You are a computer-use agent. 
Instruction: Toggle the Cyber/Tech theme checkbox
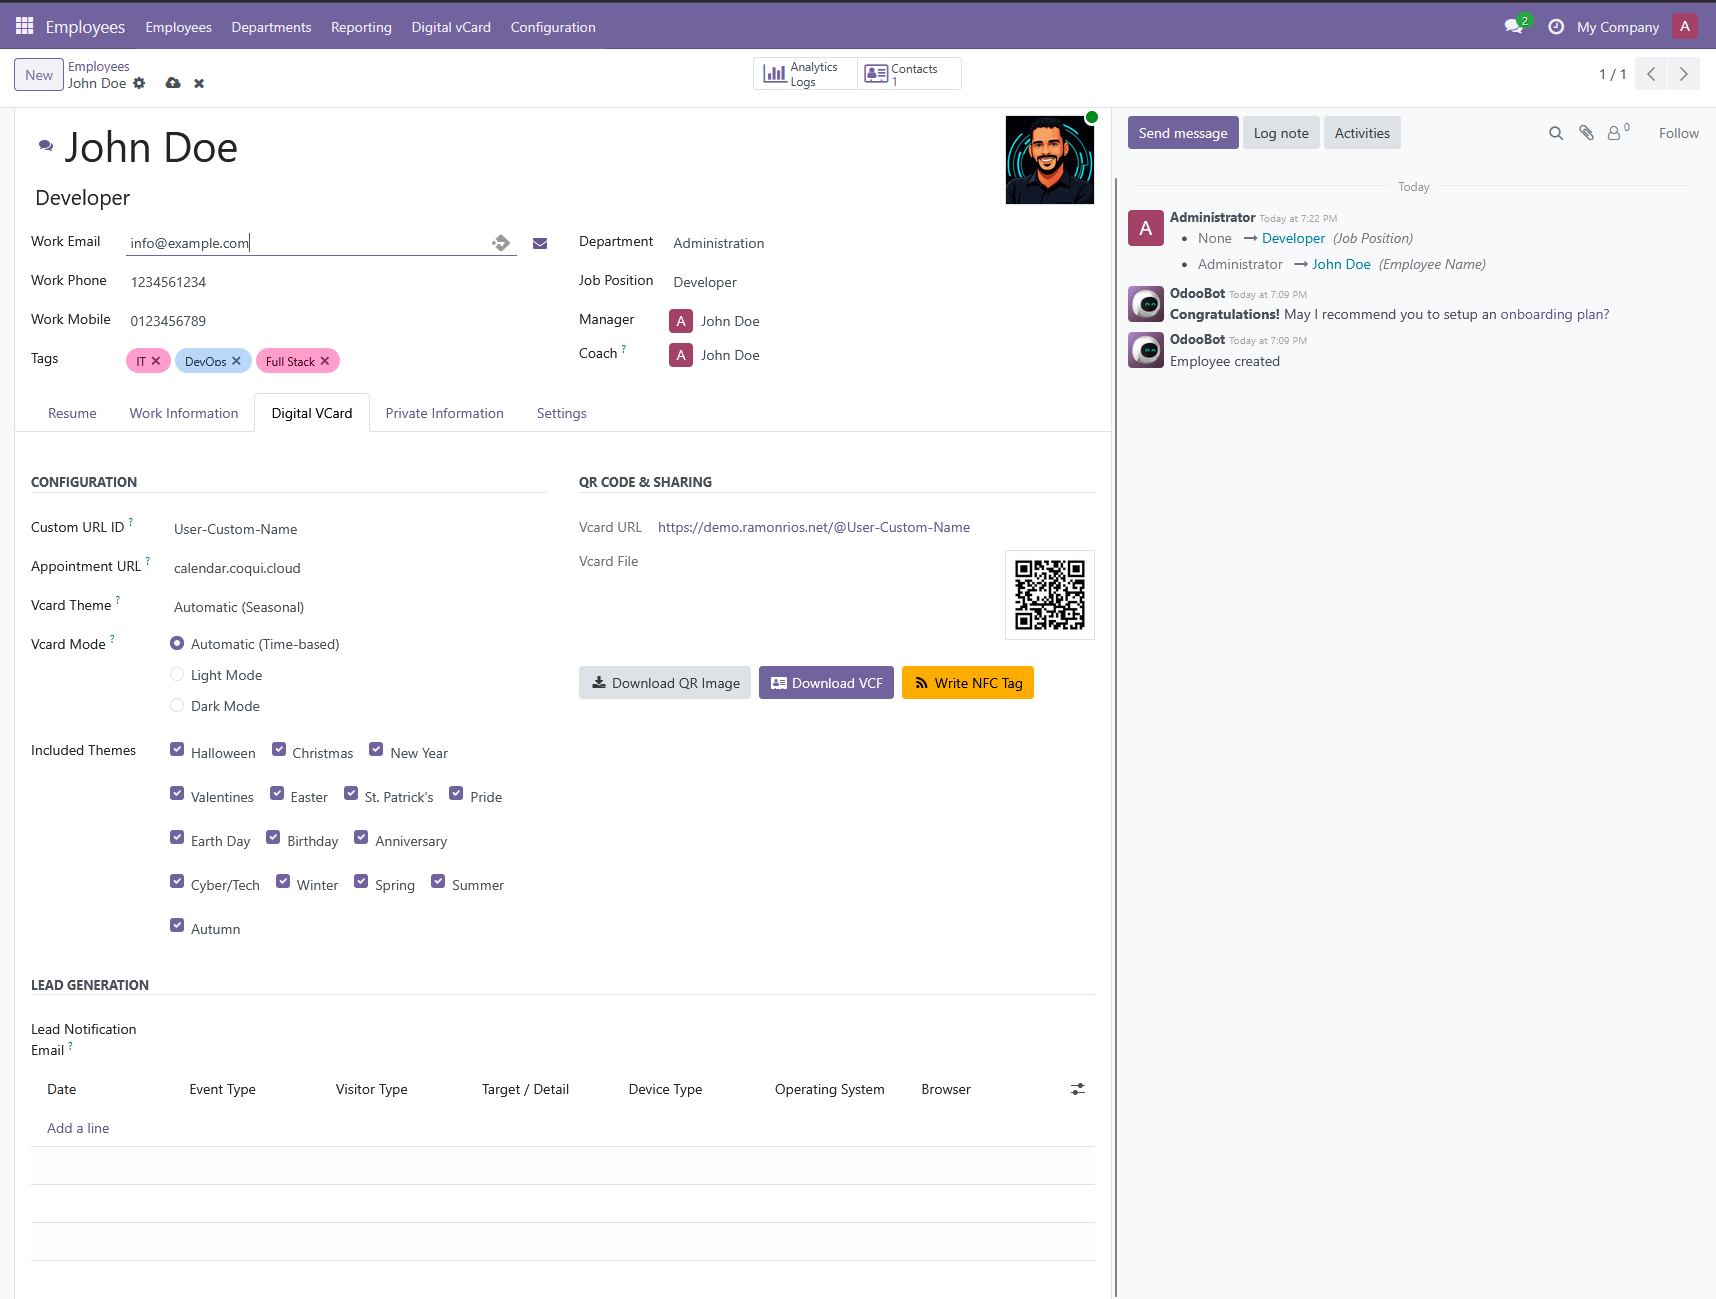pyautogui.click(x=177, y=881)
